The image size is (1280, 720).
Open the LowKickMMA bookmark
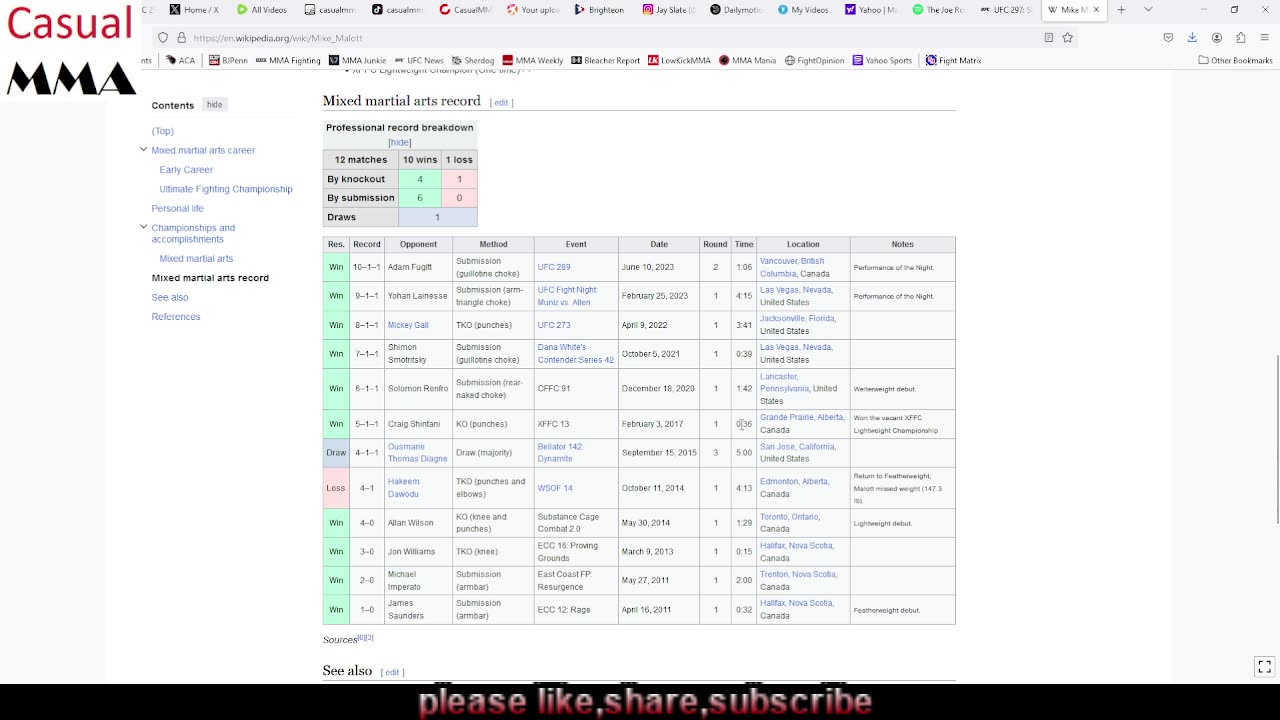tap(679, 60)
